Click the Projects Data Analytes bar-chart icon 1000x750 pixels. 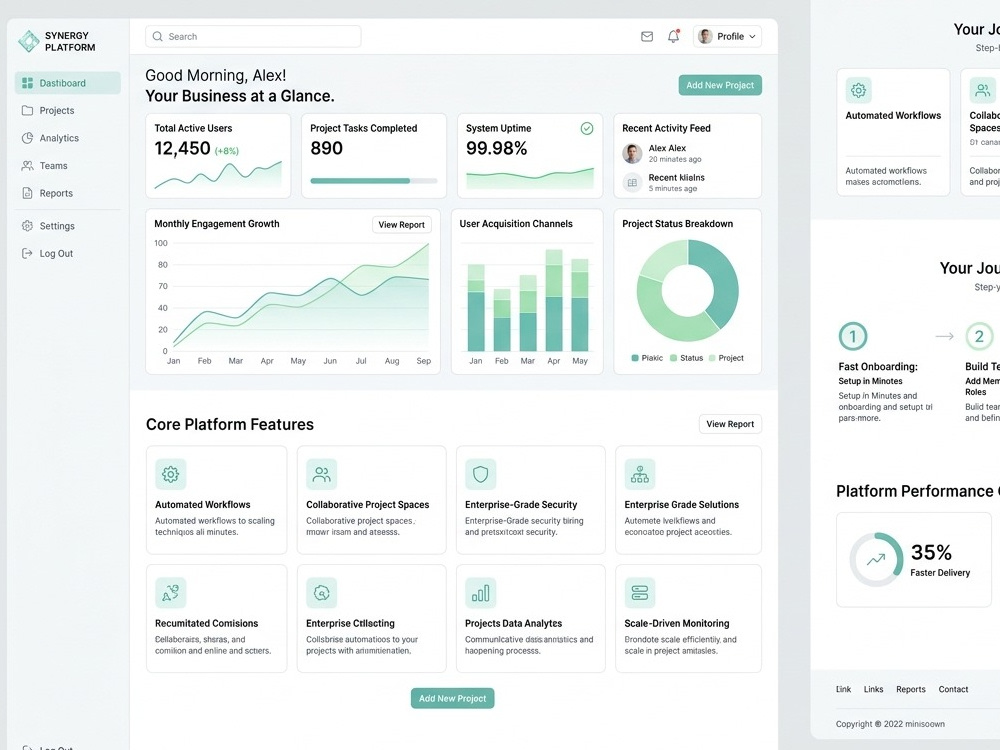coord(480,593)
